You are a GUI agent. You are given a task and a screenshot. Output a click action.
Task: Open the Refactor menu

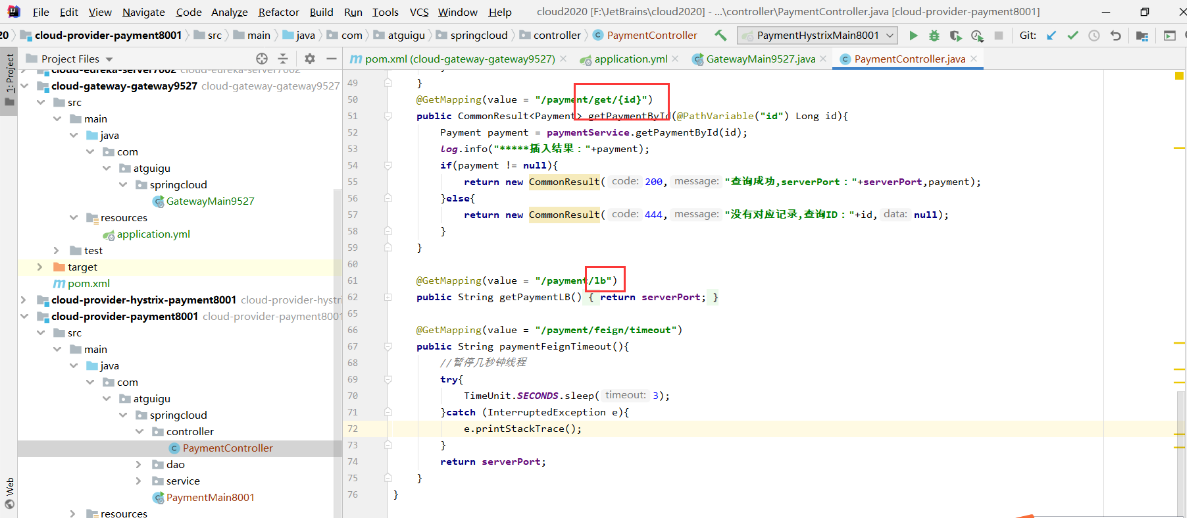point(278,12)
